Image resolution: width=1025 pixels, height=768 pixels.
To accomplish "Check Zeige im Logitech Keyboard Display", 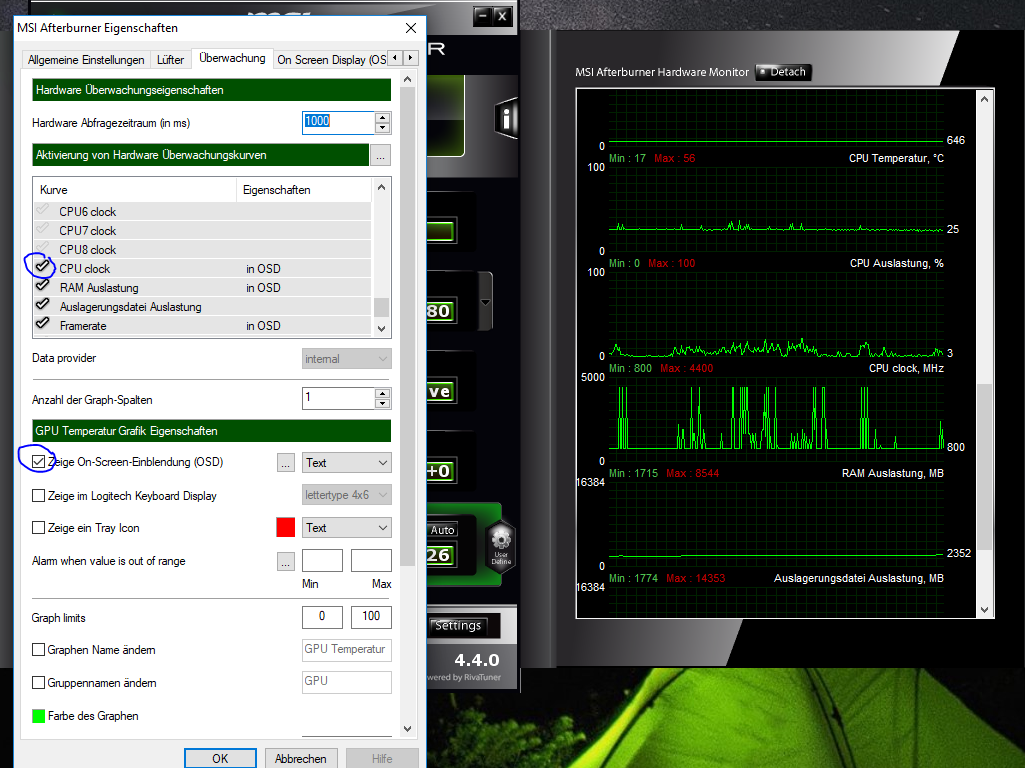I will click(39, 495).
